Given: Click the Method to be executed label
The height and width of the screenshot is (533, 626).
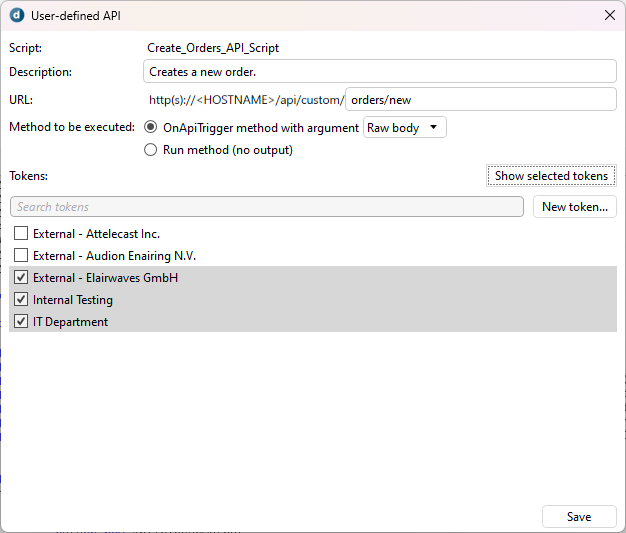Looking at the screenshot, I should [x=72, y=127].
